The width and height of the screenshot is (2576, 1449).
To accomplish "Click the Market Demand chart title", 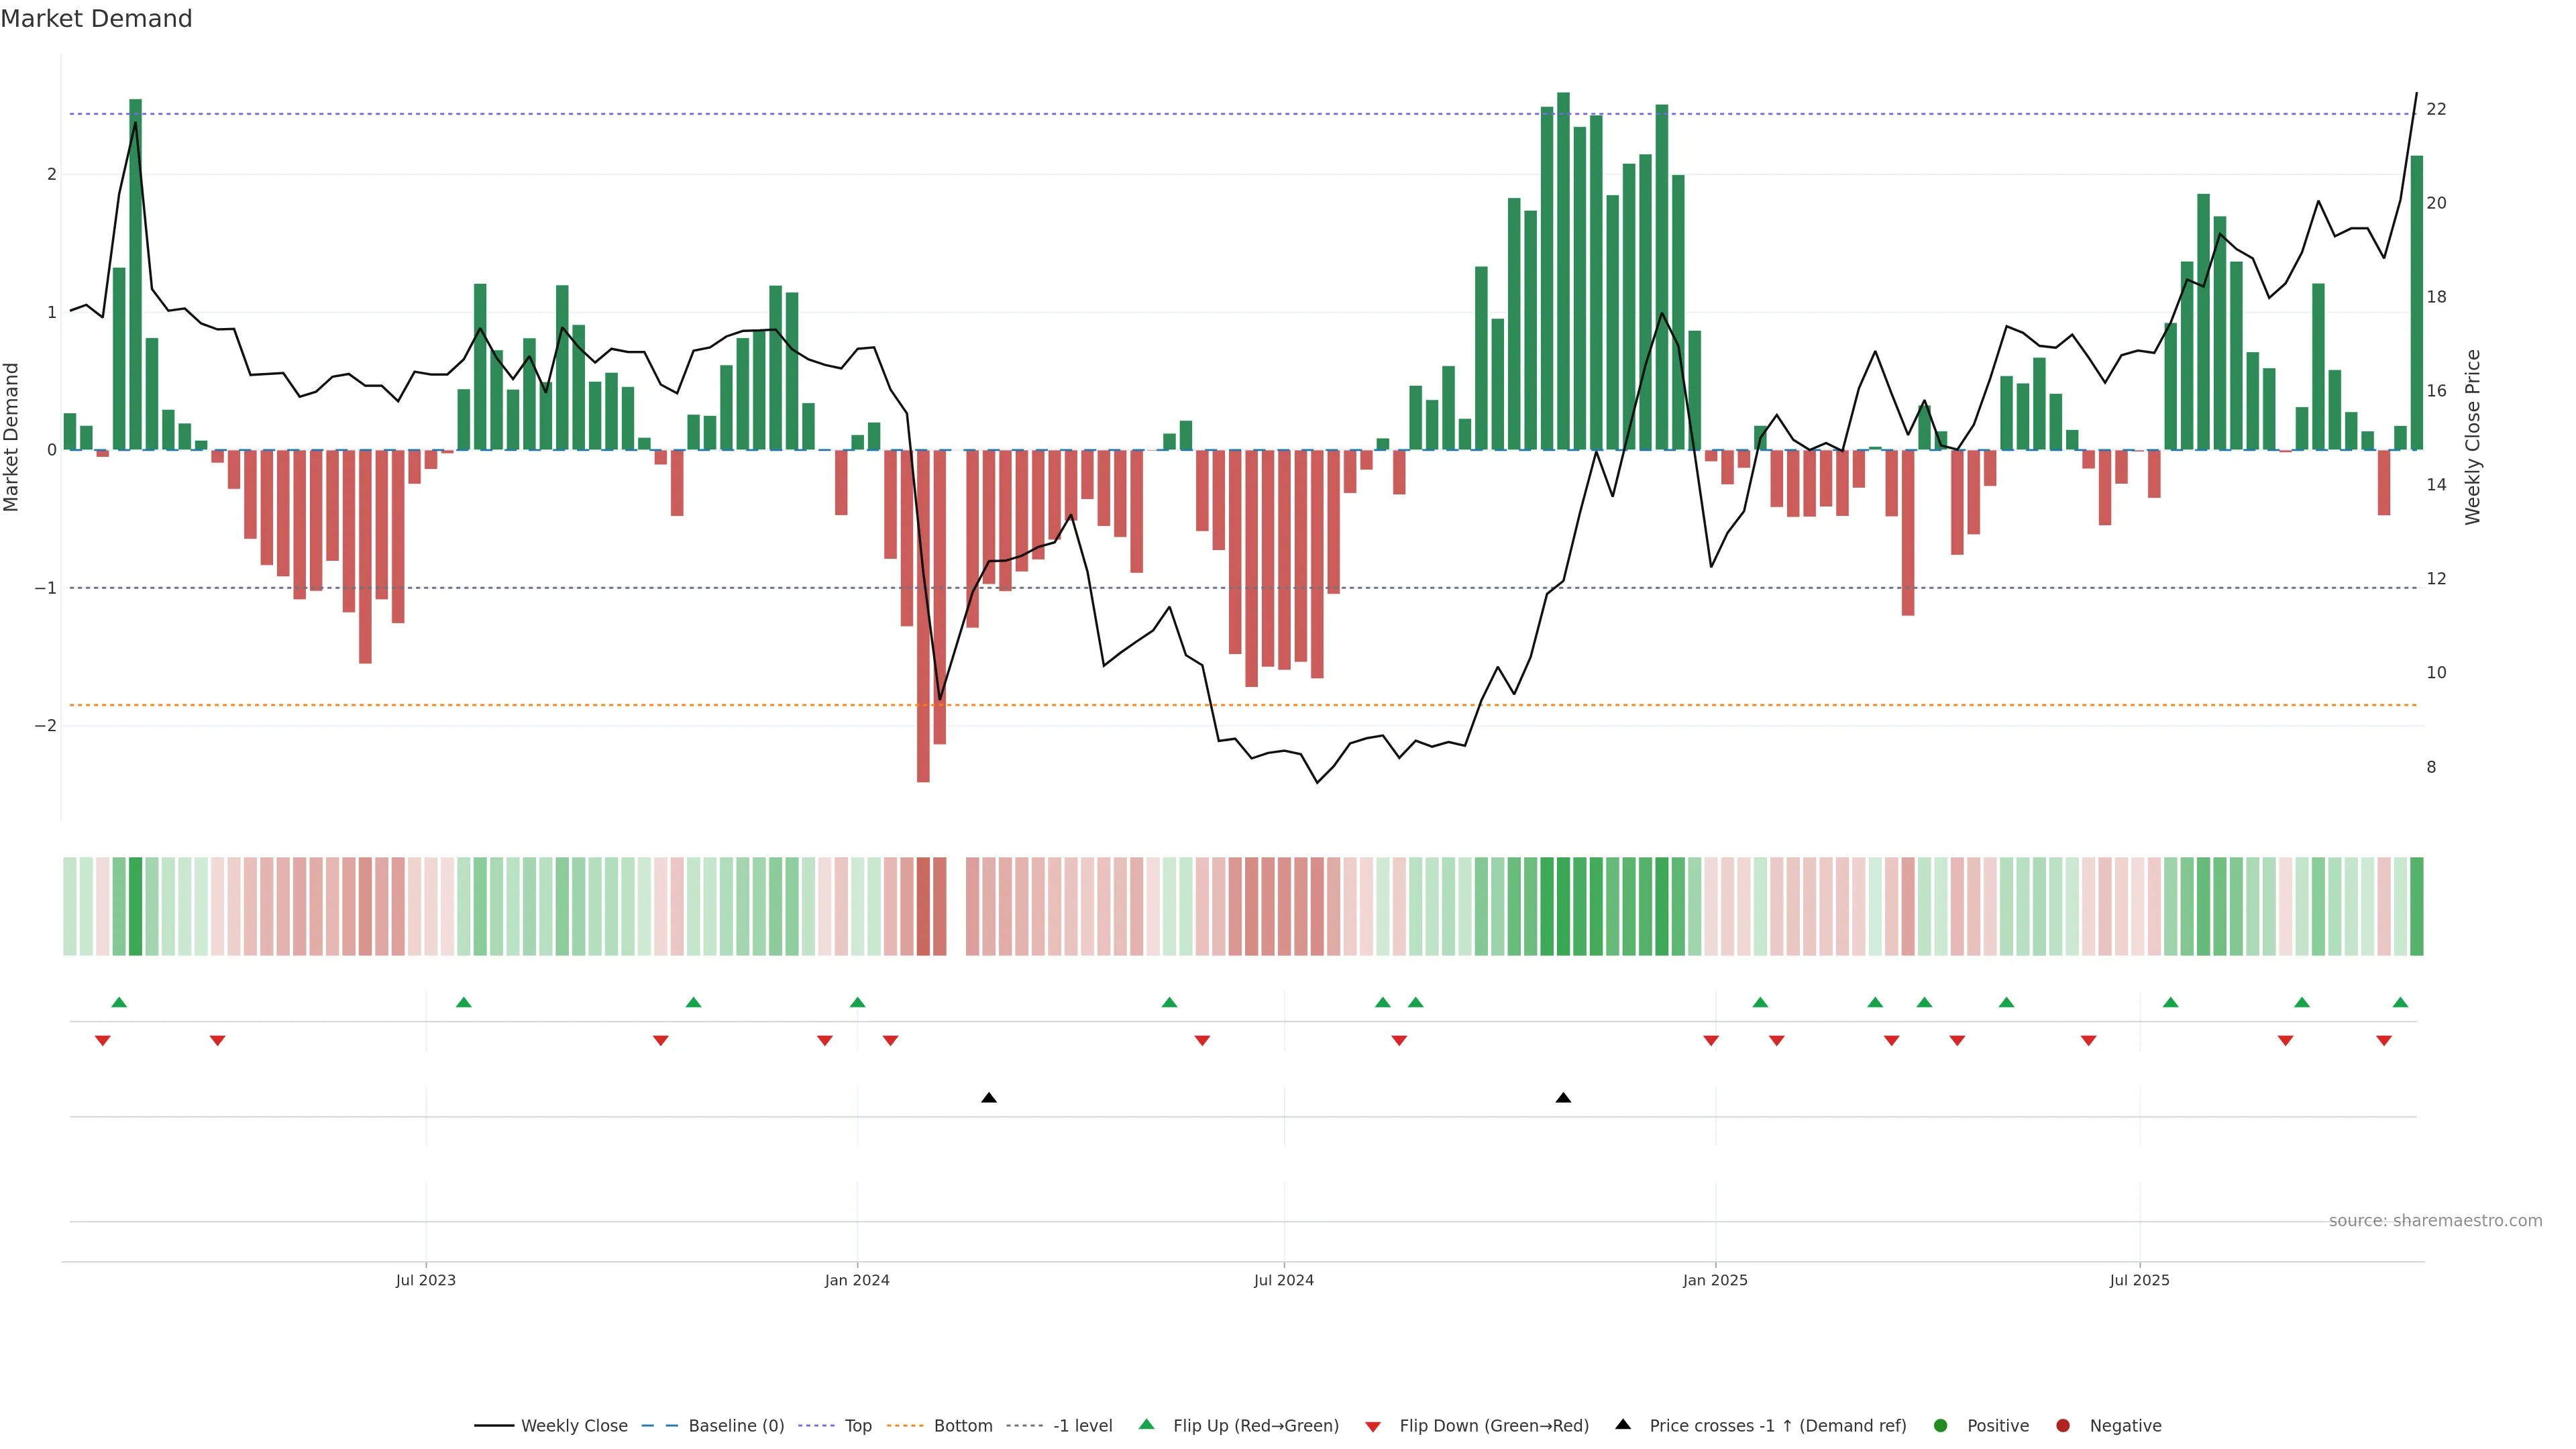I will [97, 19].
